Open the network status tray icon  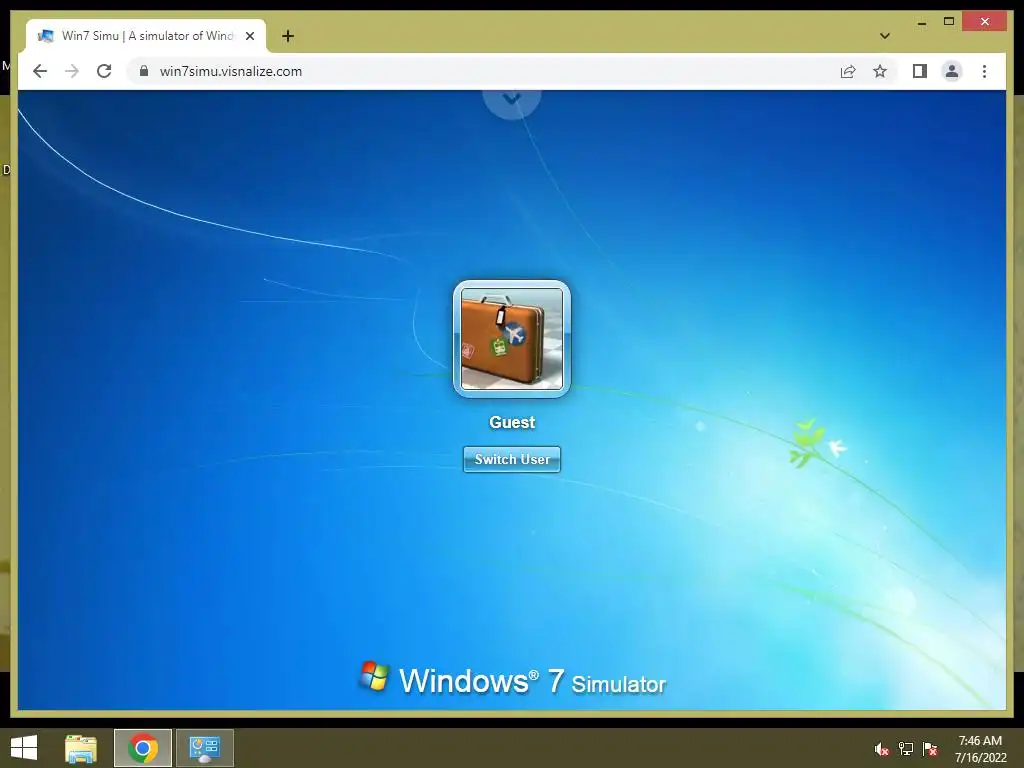pyautogui.click(x=906, y=748)
